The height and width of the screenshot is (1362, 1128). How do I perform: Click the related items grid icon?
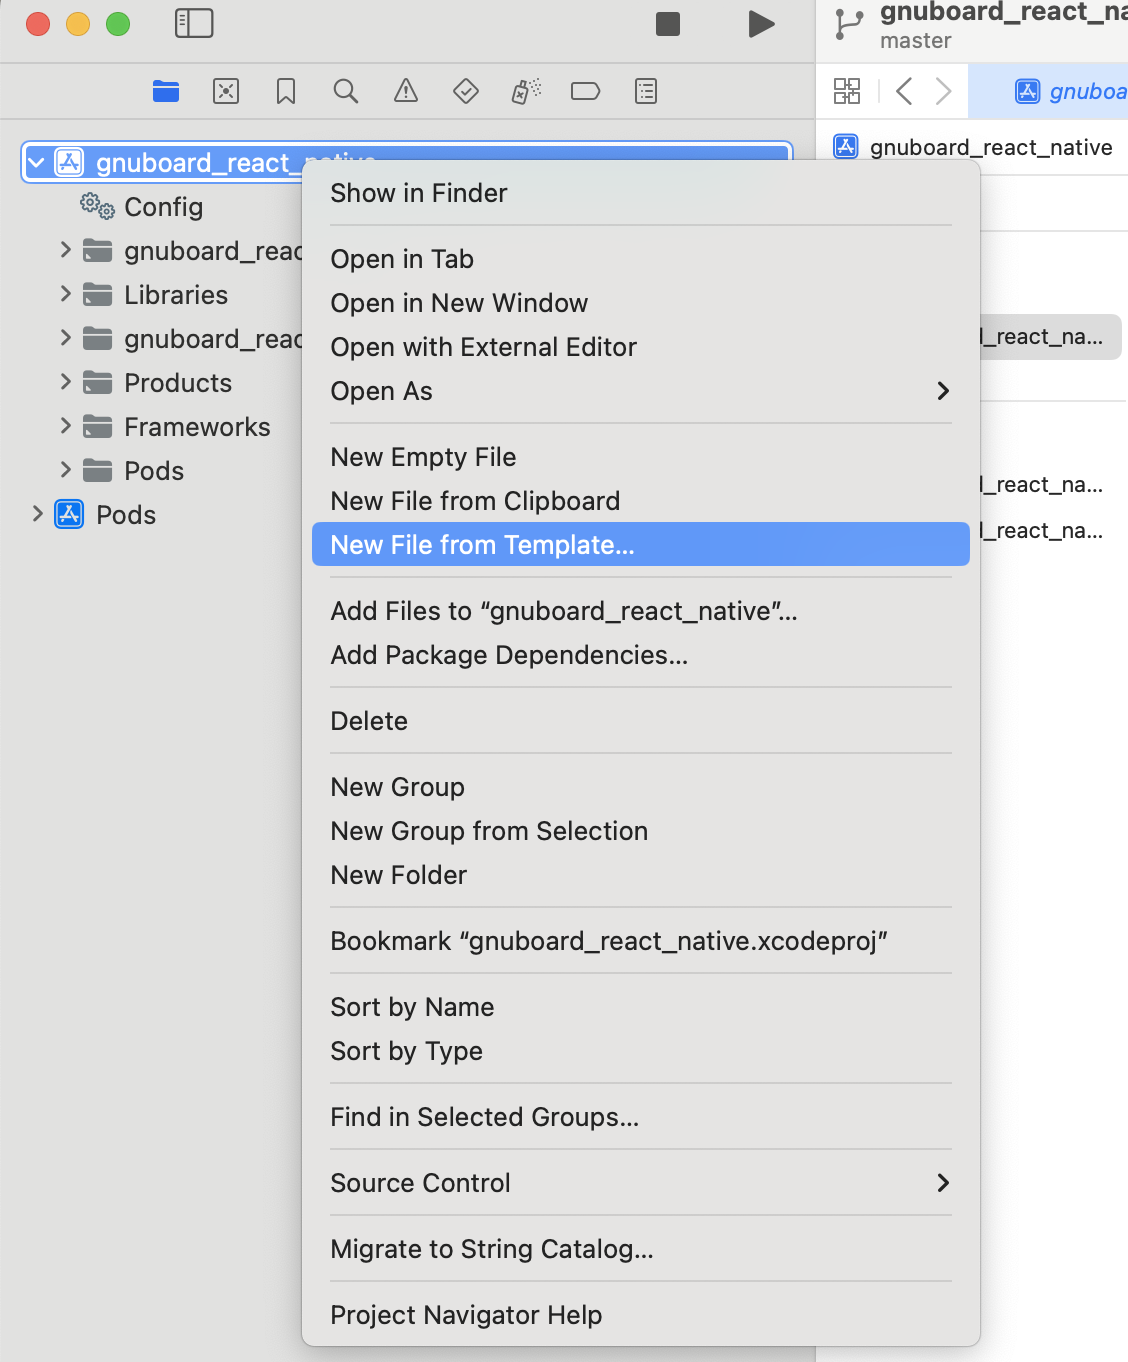(x=847, y=91)
